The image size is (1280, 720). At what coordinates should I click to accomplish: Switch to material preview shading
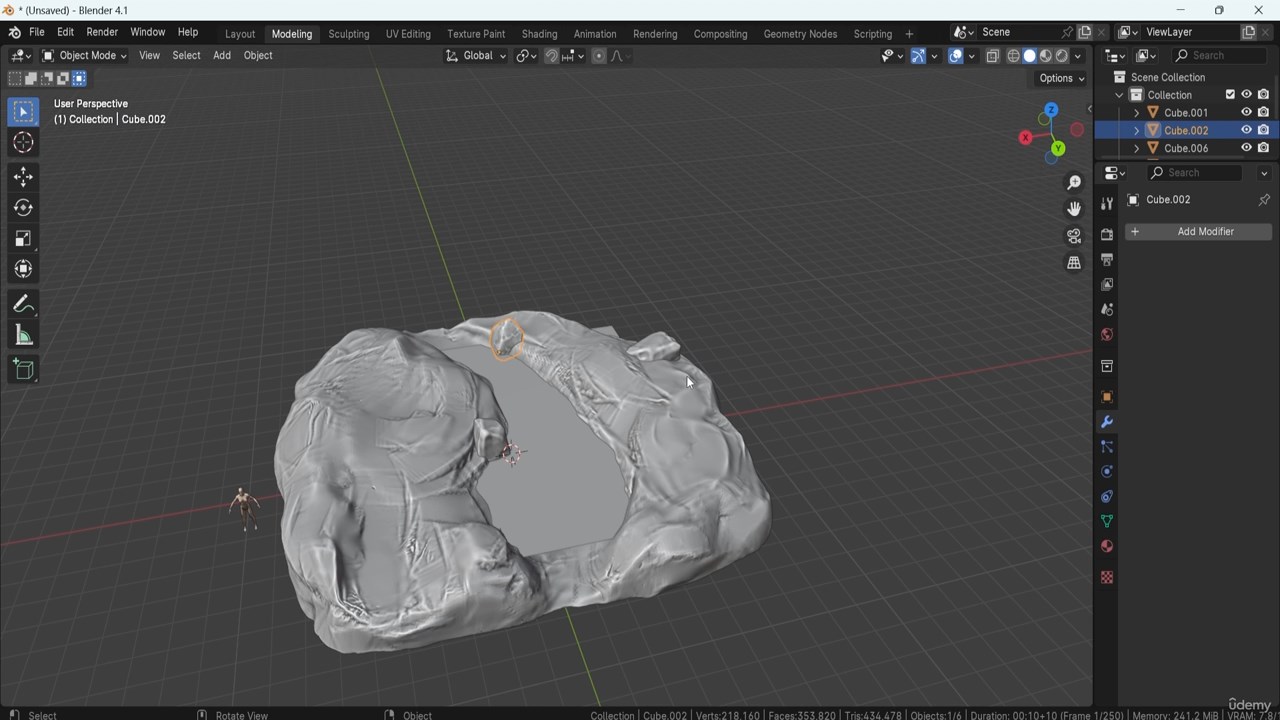pyautogui.click(x=1045, y=56)
